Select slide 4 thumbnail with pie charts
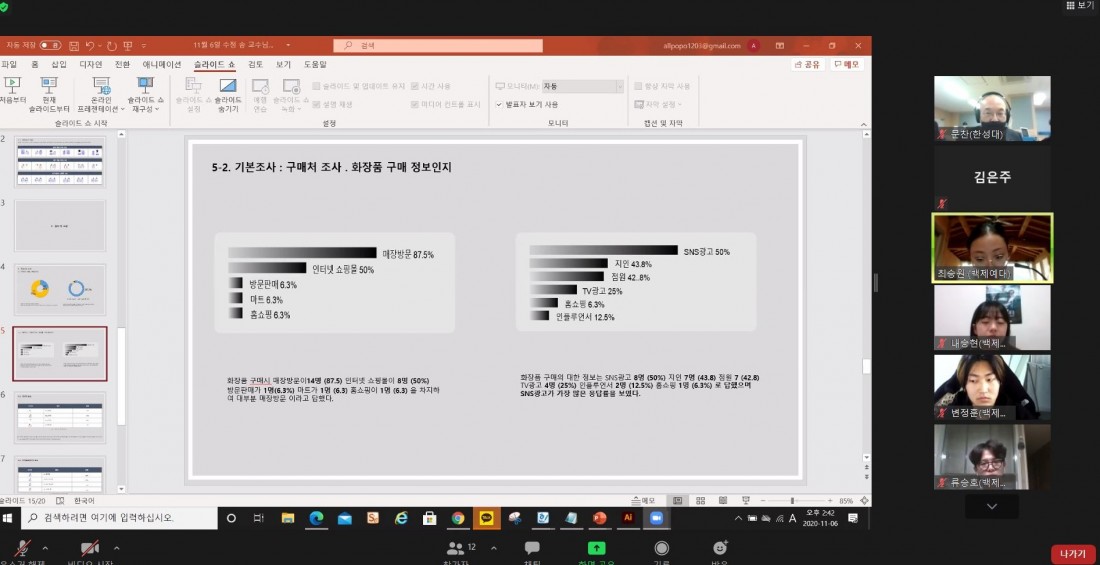The image size is (1100, 565). point(60,290)
